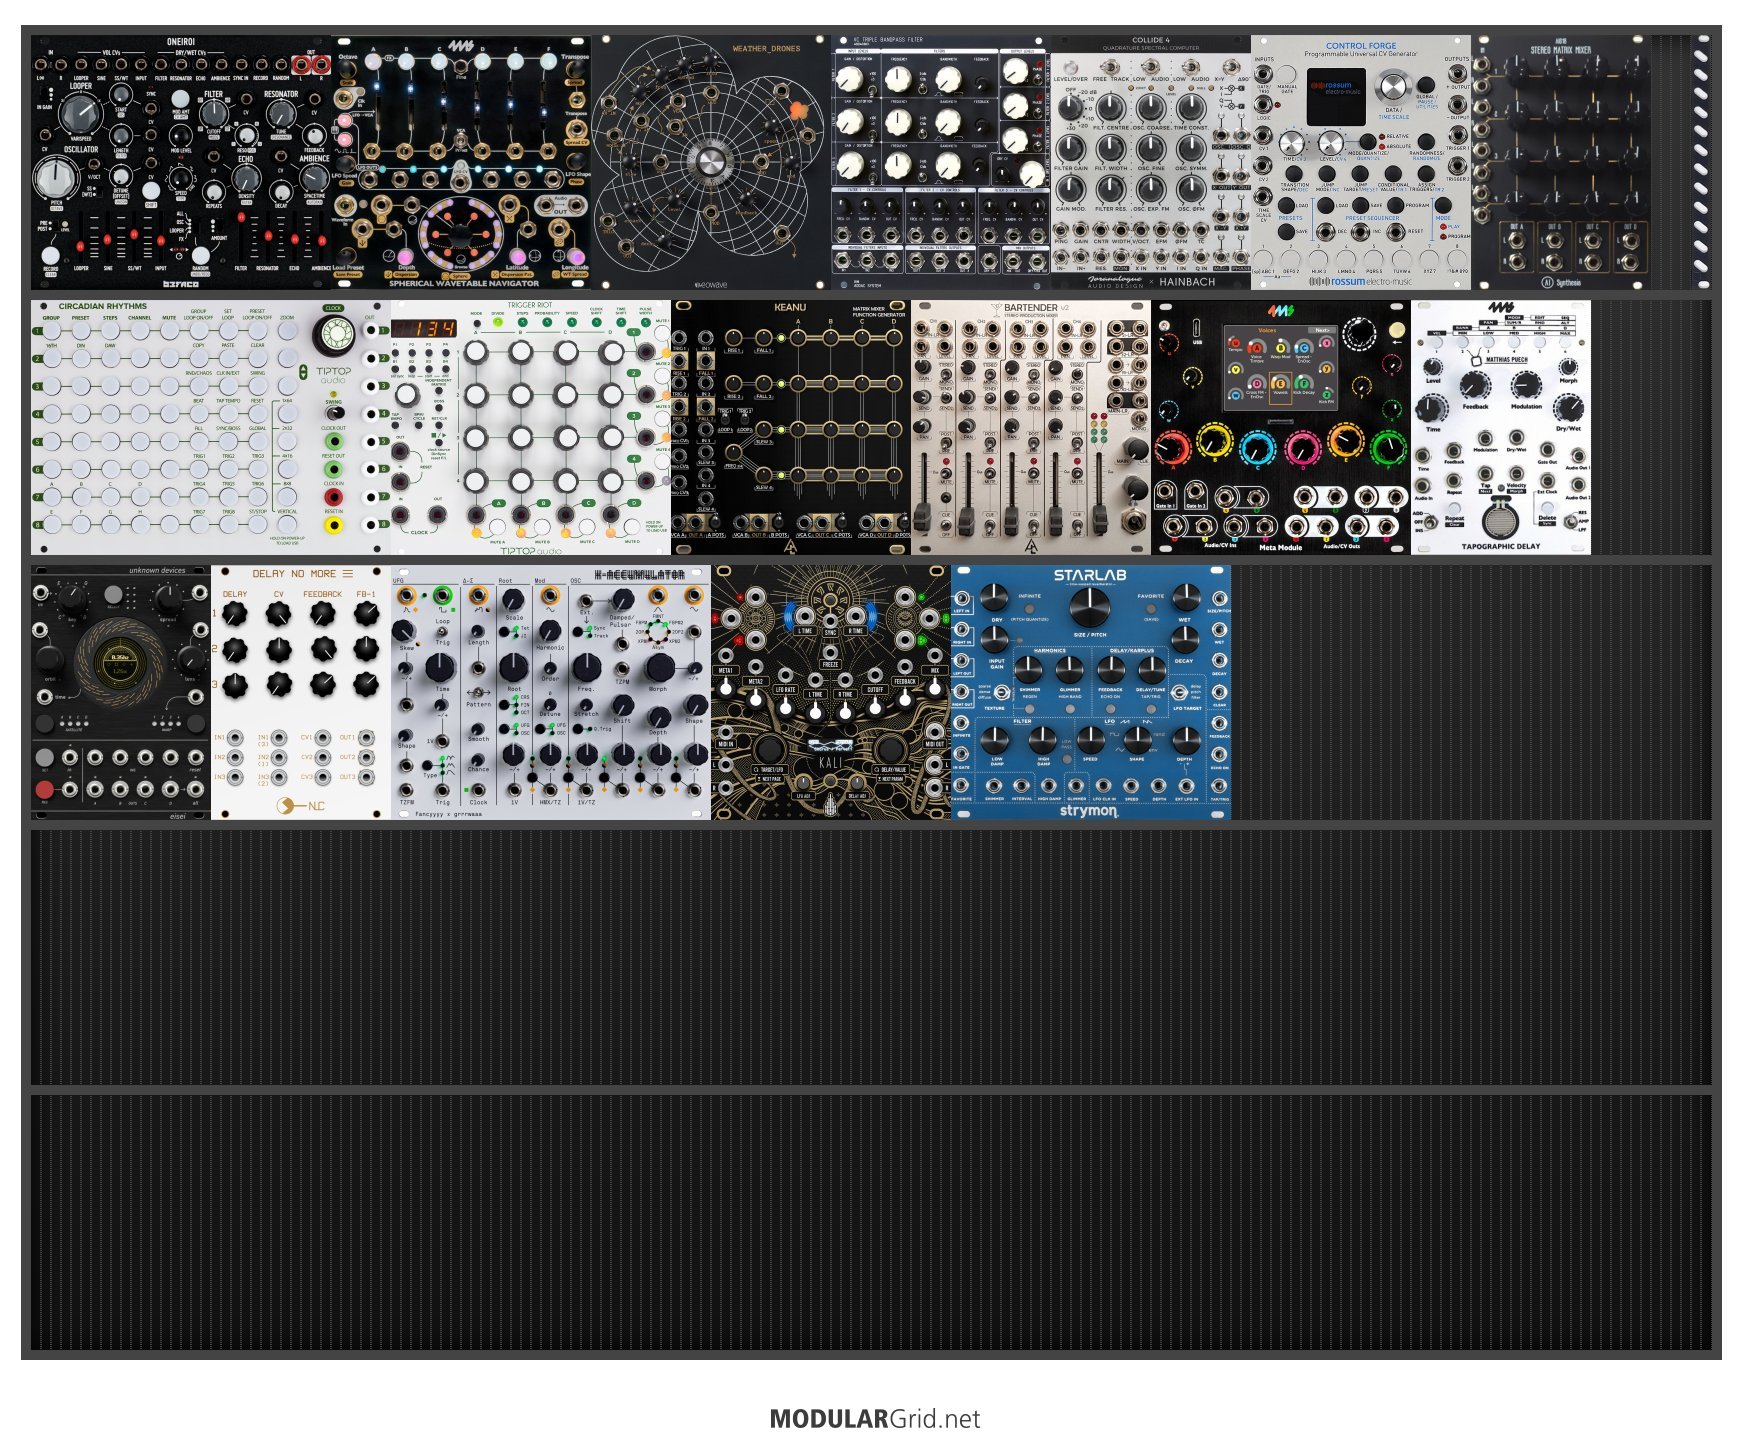Click the rossum electro-music logo at the module bottom

click(1360, 282)
